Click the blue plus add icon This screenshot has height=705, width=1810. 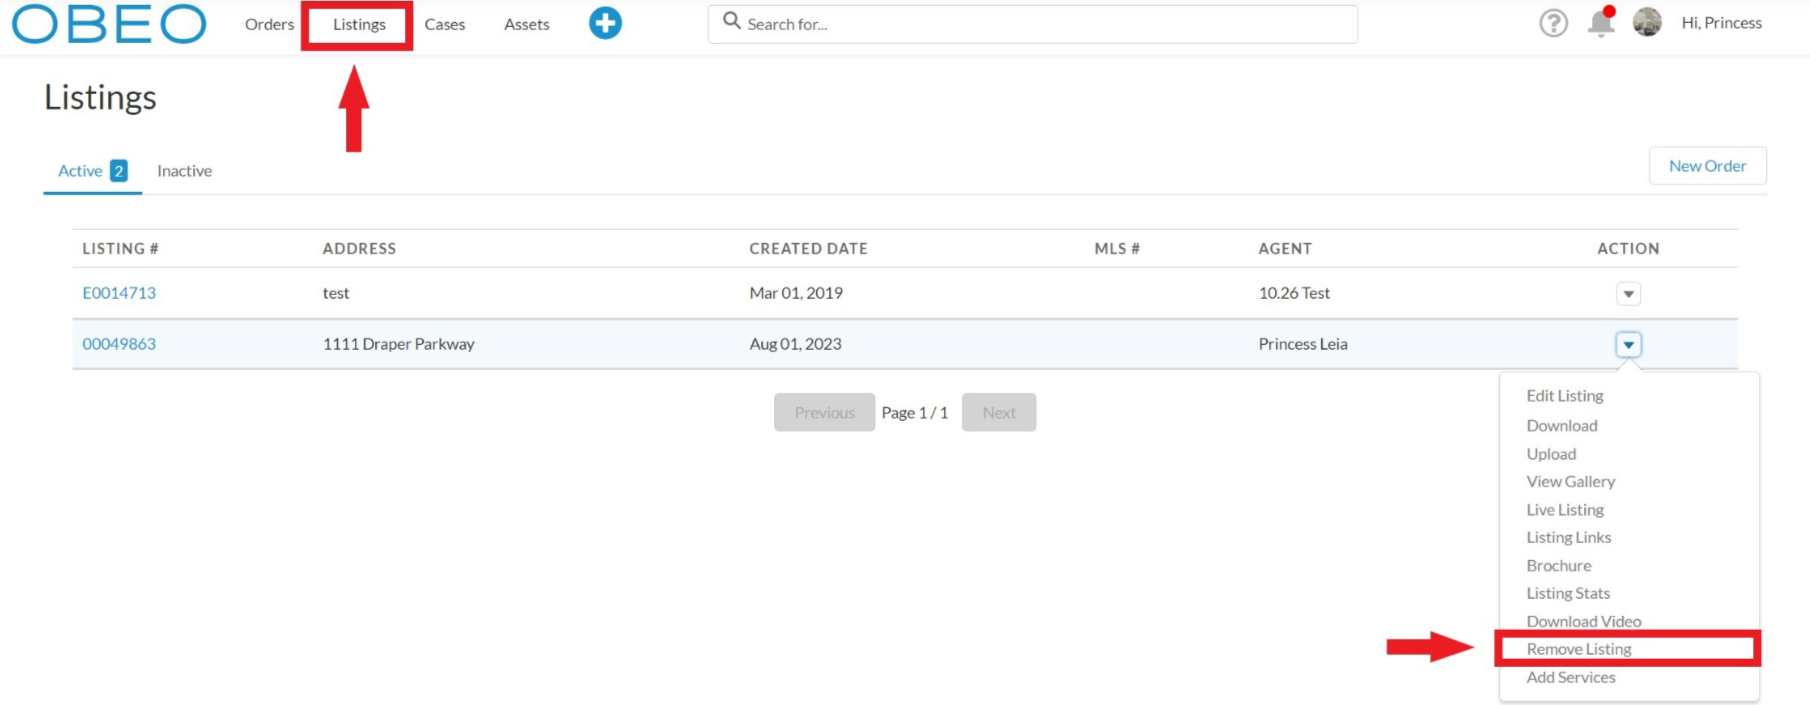[x=605, y=23]
